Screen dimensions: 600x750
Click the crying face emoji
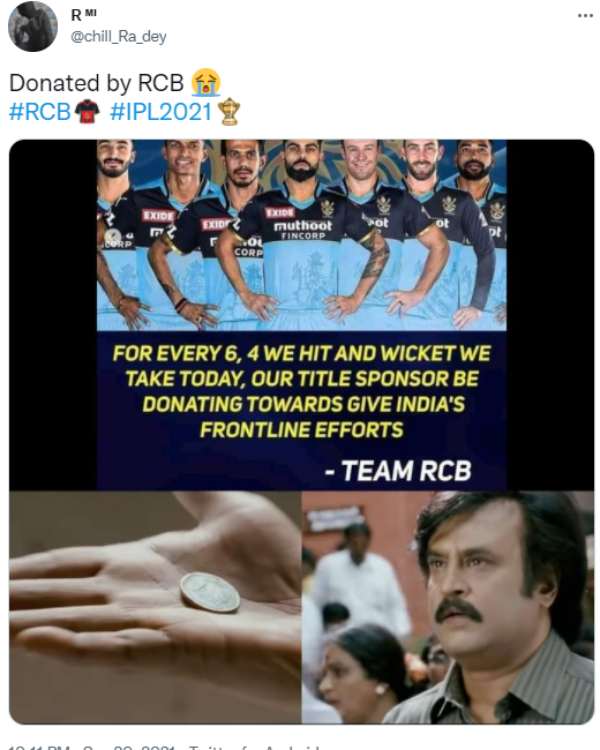point(206,82)
